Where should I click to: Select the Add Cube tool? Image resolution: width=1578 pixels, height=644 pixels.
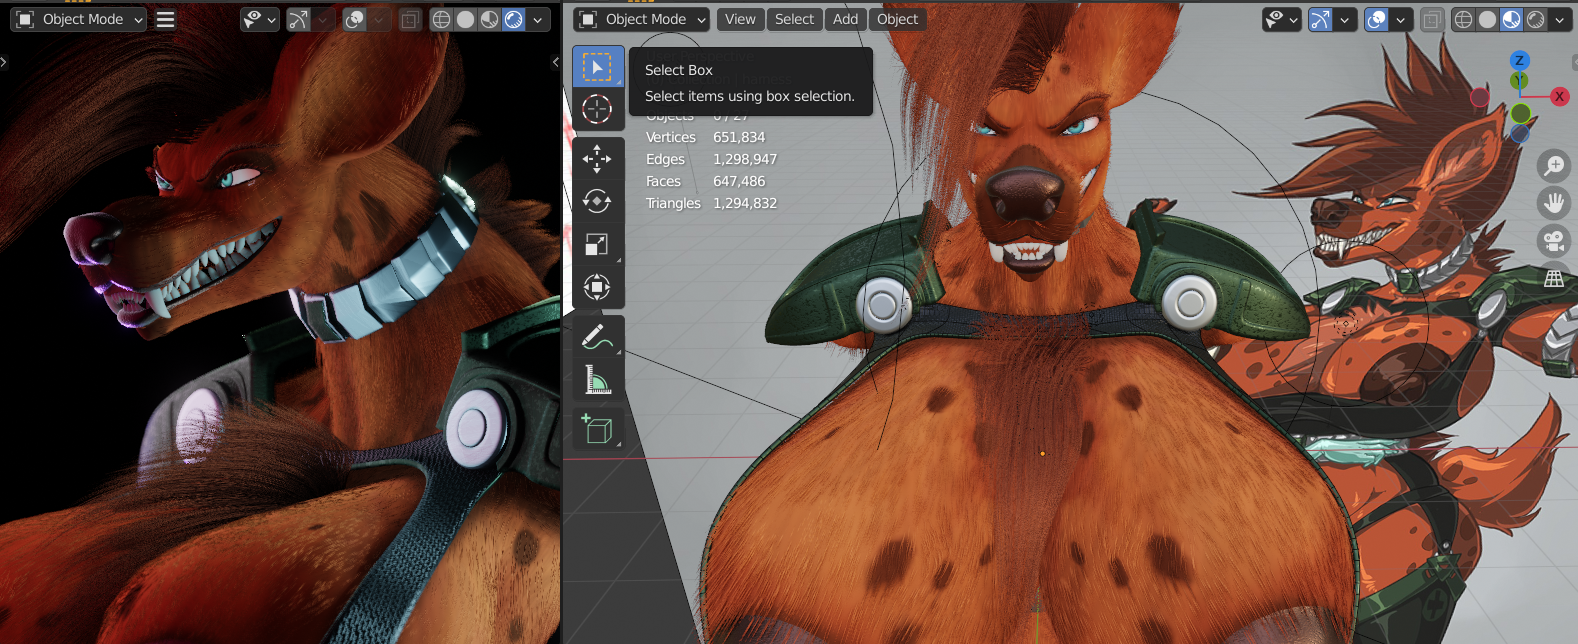coord(597,429)
